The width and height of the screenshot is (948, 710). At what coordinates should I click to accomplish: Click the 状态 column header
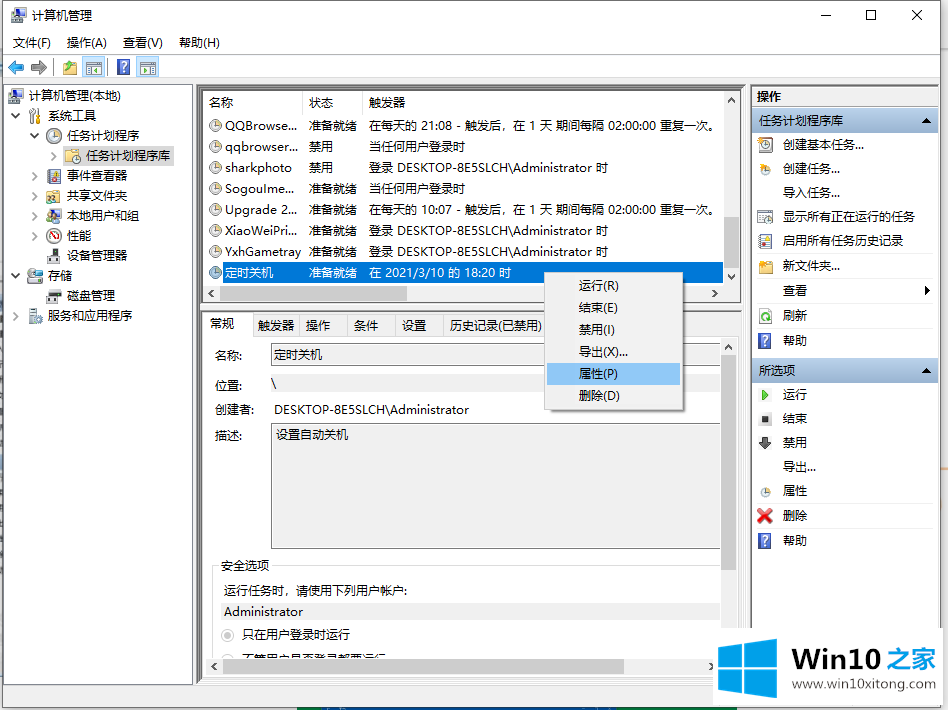tap(331, 103)
